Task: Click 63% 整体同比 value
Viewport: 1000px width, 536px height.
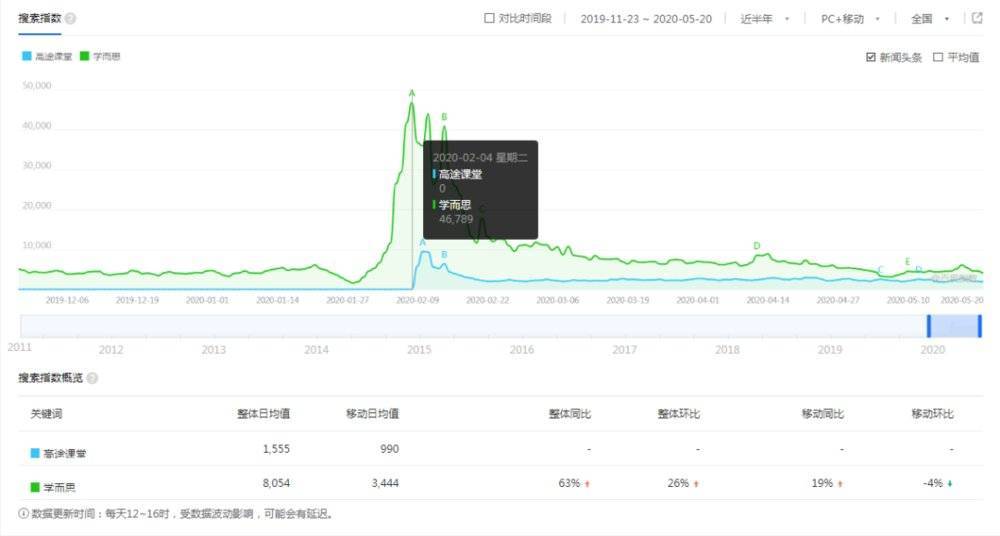Action: 569,483
